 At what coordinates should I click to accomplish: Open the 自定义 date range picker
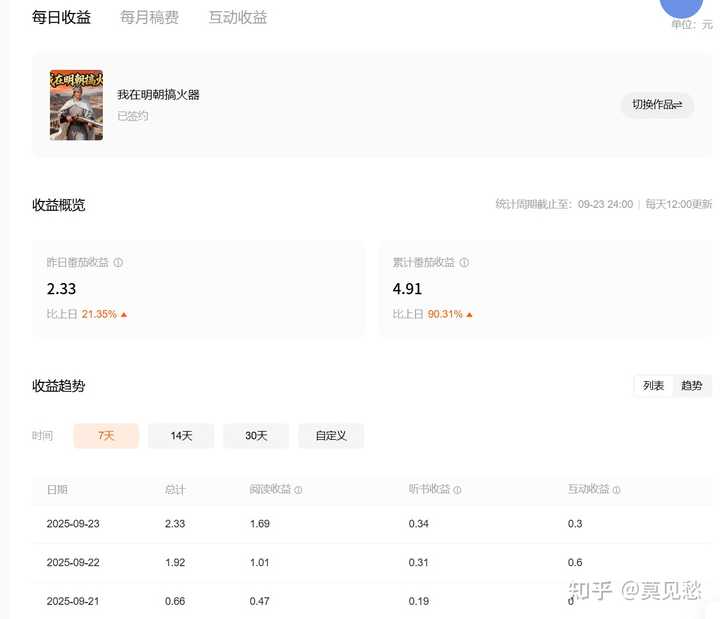[331, 436]
